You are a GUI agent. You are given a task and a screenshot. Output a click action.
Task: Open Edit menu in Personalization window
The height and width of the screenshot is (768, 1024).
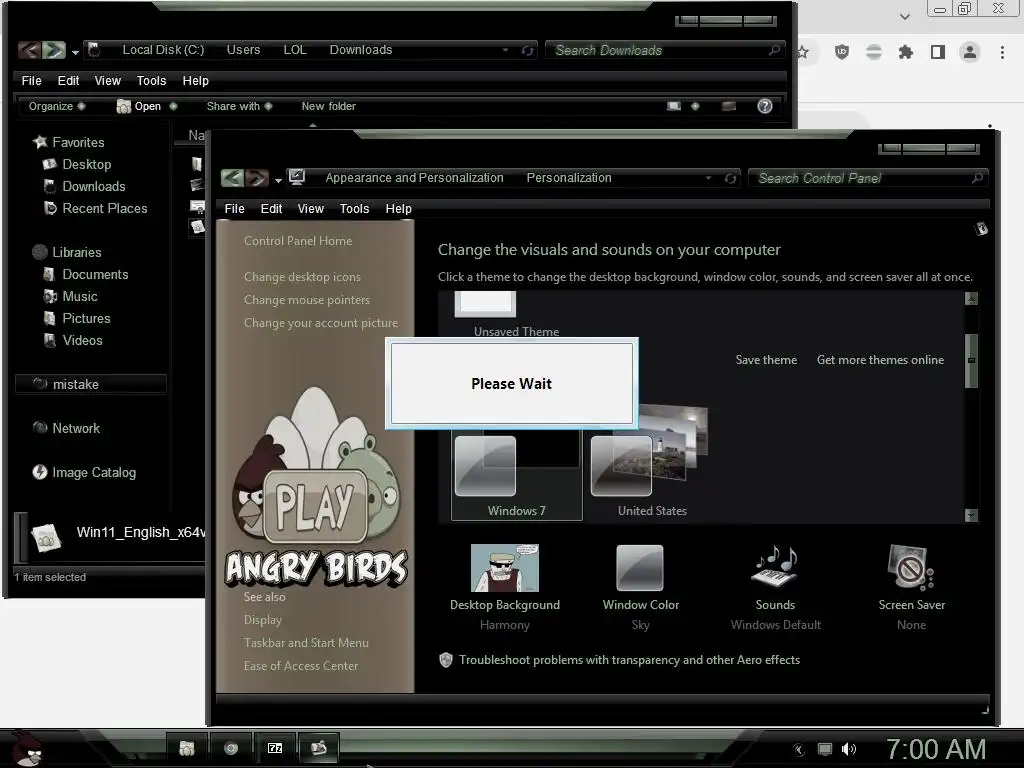point(271,208)
